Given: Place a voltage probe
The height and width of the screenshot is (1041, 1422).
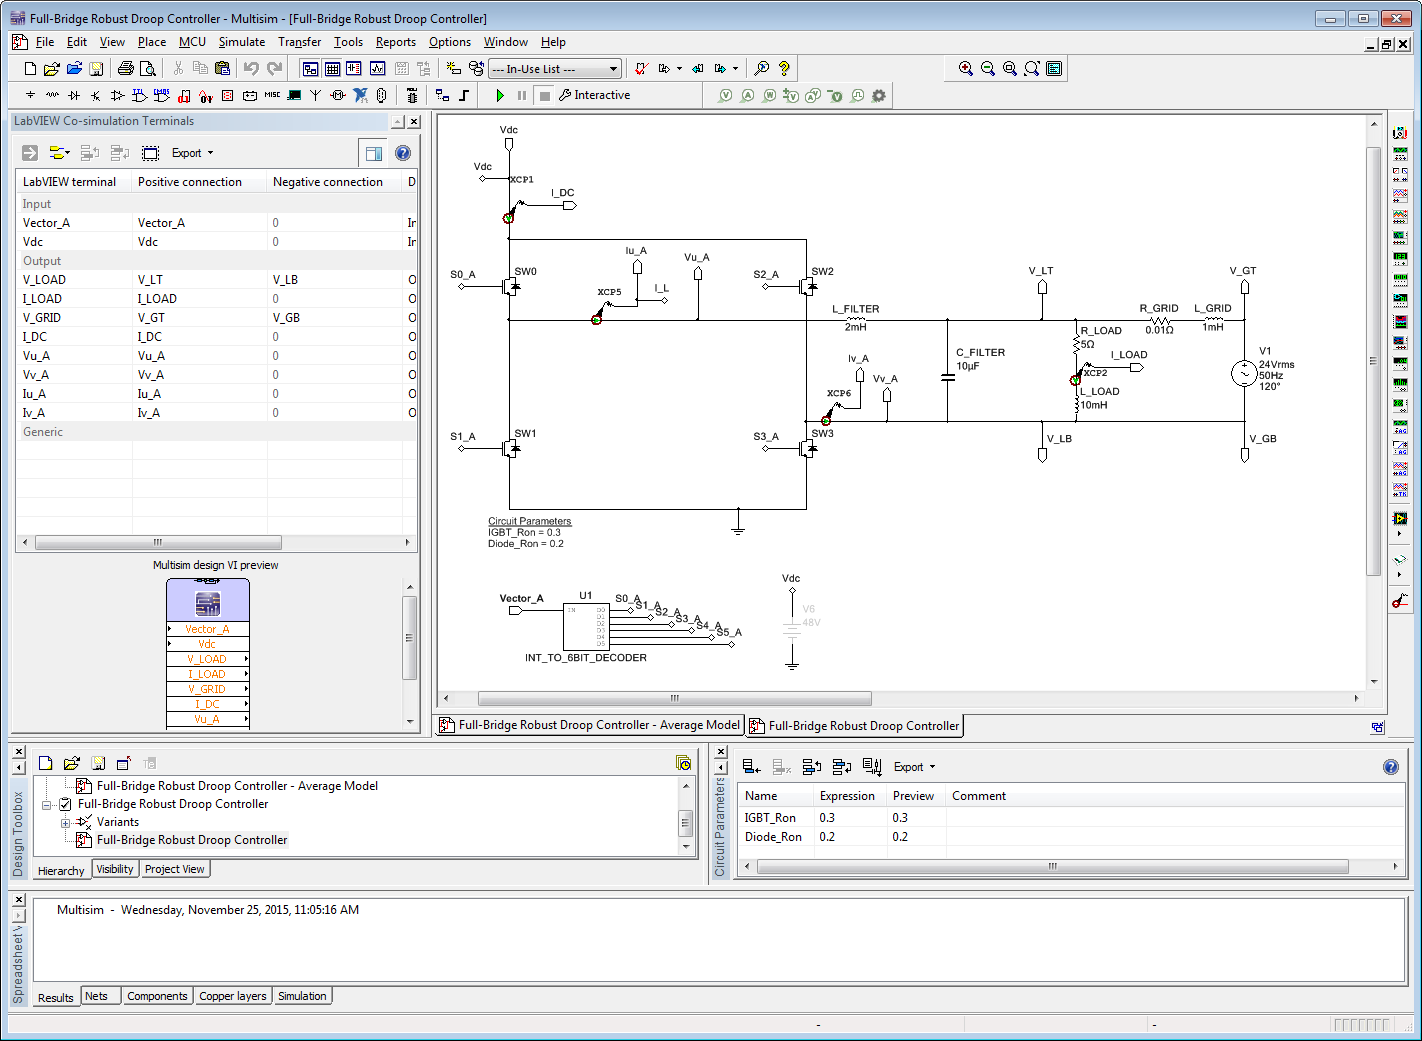Looking at the screenshot, I should [x=726, y=96].
